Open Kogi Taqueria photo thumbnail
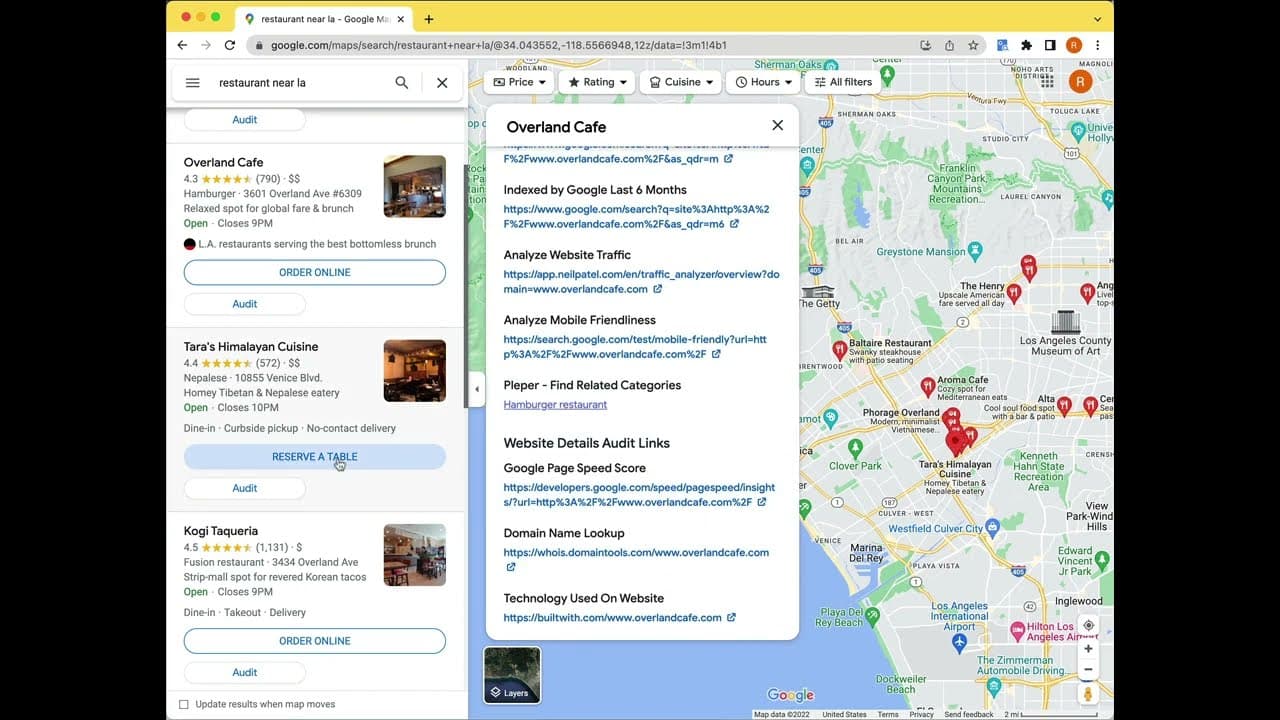 point(415,555)
